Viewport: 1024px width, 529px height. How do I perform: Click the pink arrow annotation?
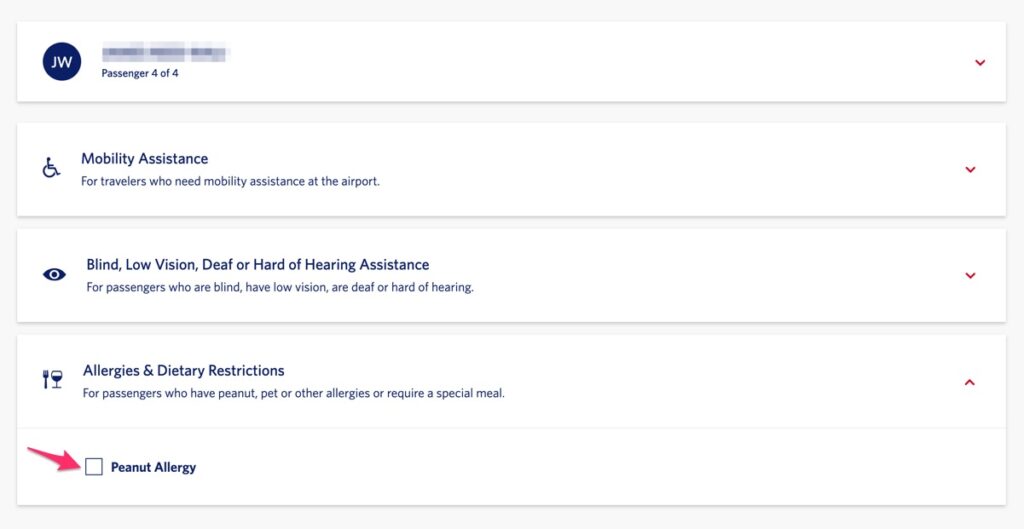point(54,458)
